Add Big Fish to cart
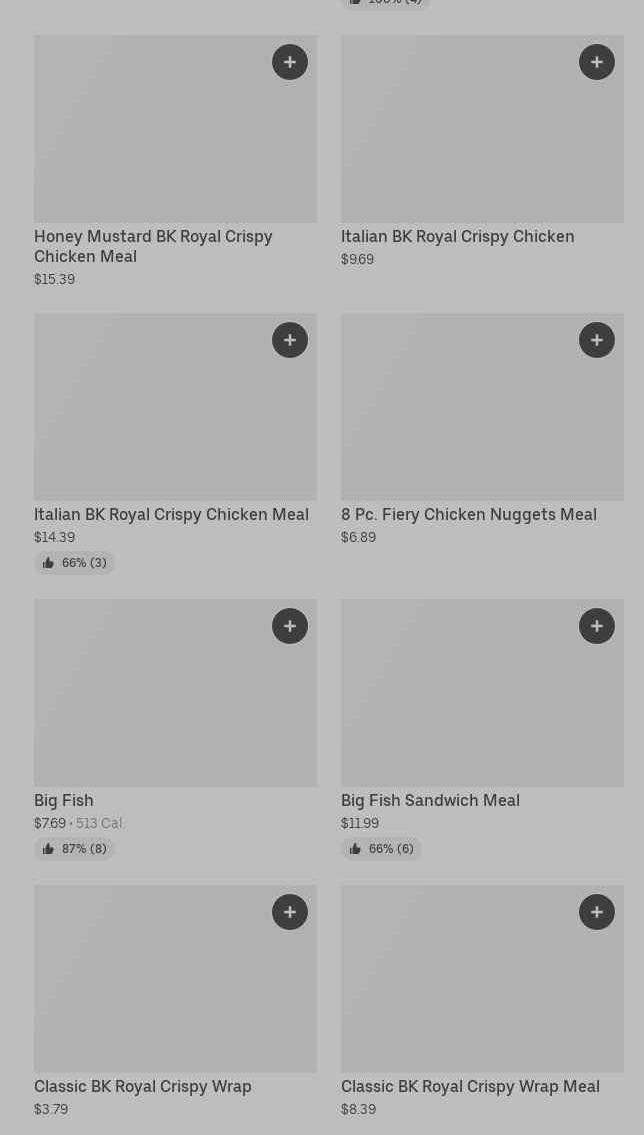 290,626
